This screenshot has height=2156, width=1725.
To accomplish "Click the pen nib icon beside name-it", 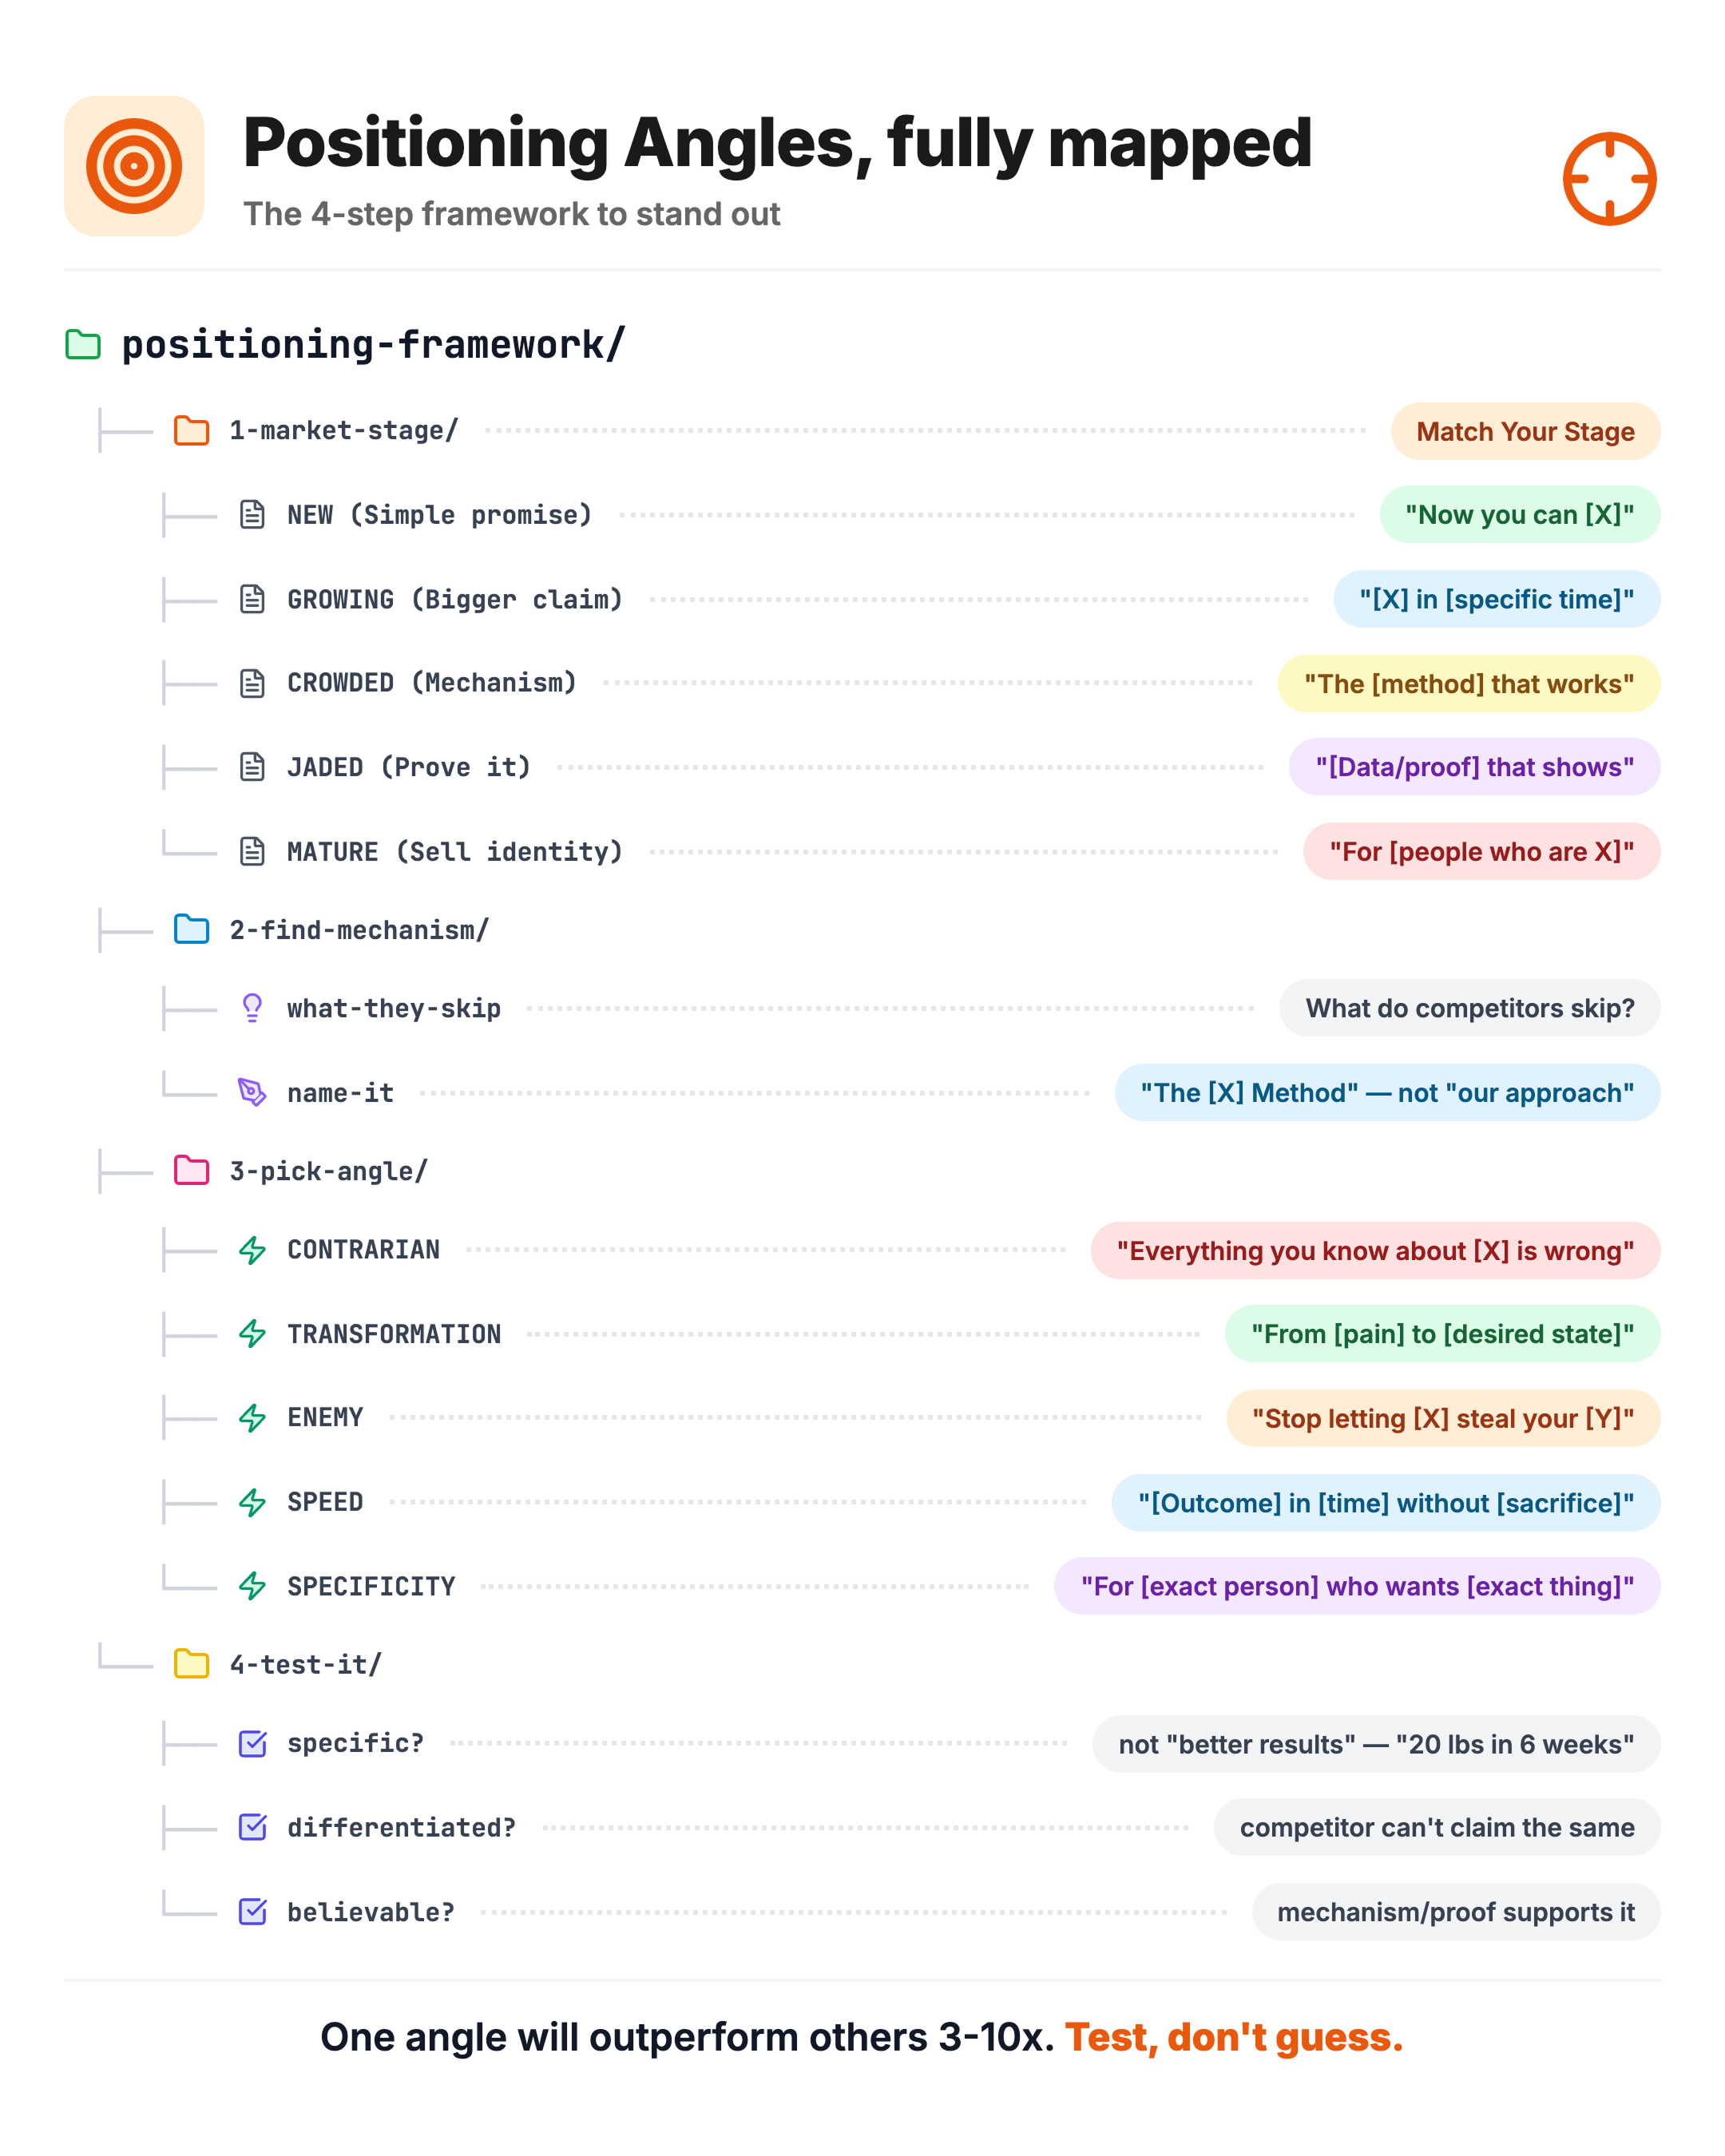I will pyautogui.click(x=252, y=1092).
